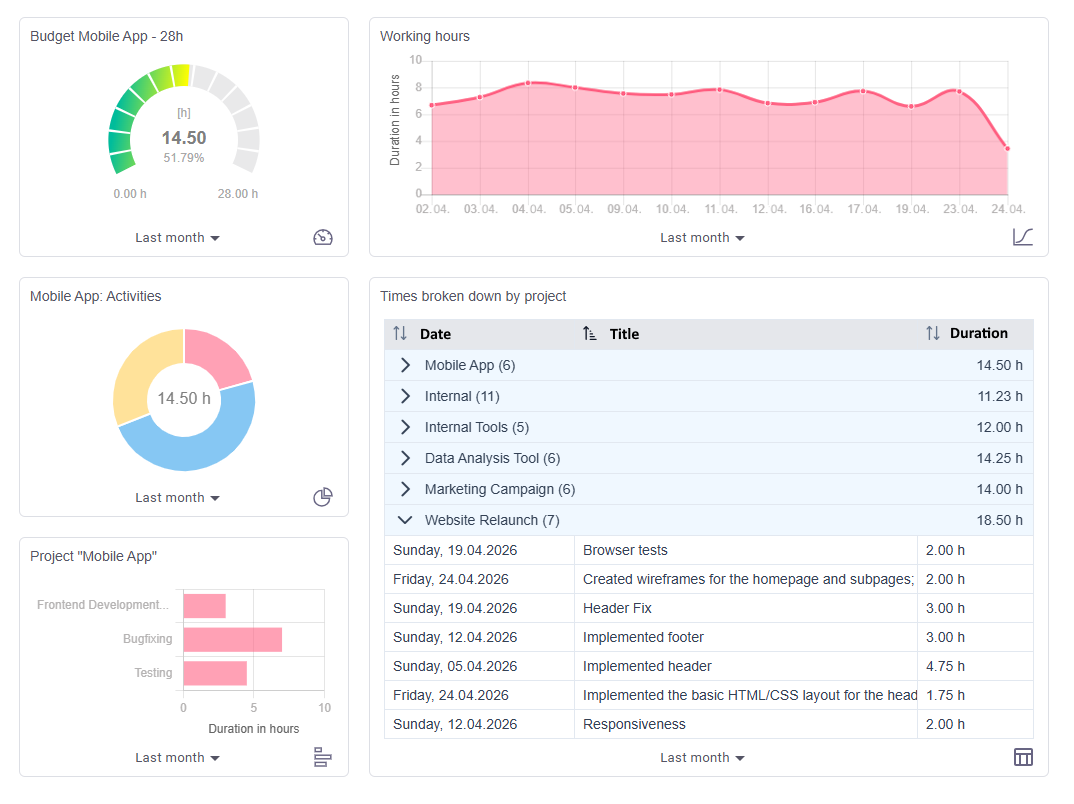Open Last month dropdown under Working hours
Screen dimensions: 1074x804
coord(702,238)
